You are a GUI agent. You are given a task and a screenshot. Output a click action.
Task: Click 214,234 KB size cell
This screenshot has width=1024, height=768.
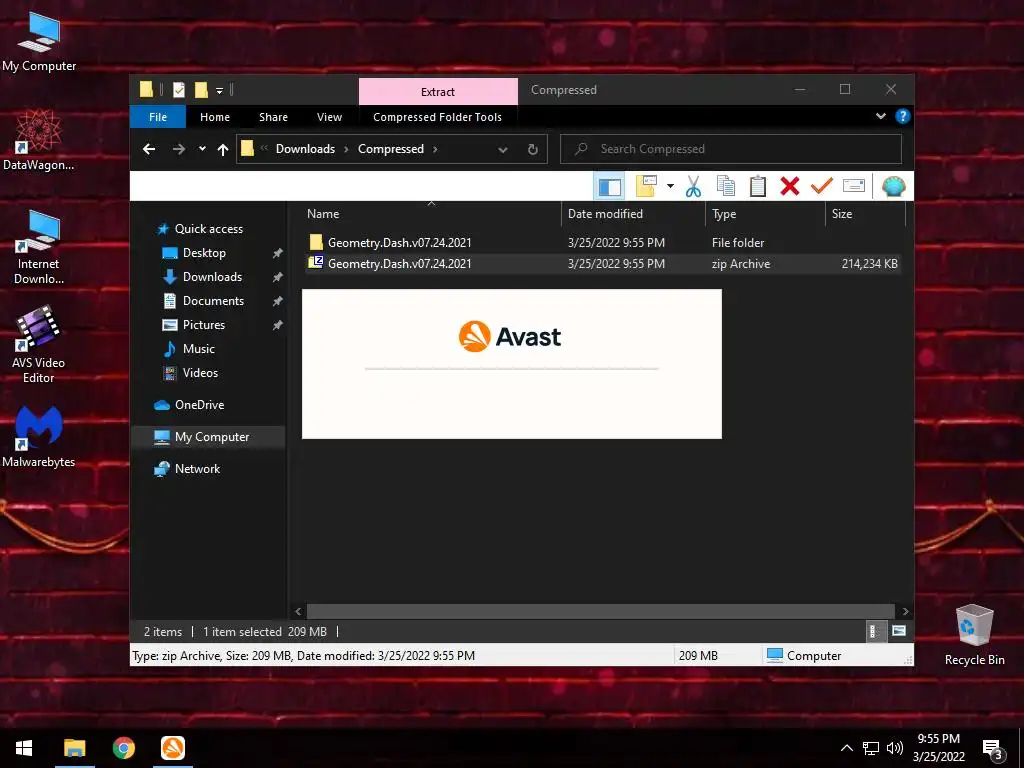click(x=869, y=264)
